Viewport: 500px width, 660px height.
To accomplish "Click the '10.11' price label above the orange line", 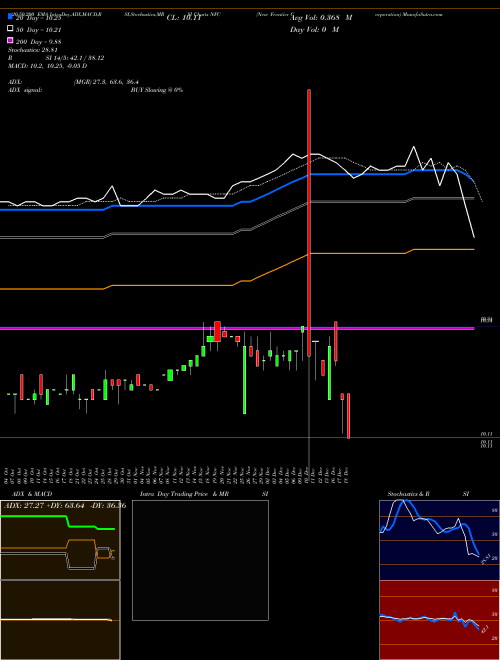I will coord(487,434).
